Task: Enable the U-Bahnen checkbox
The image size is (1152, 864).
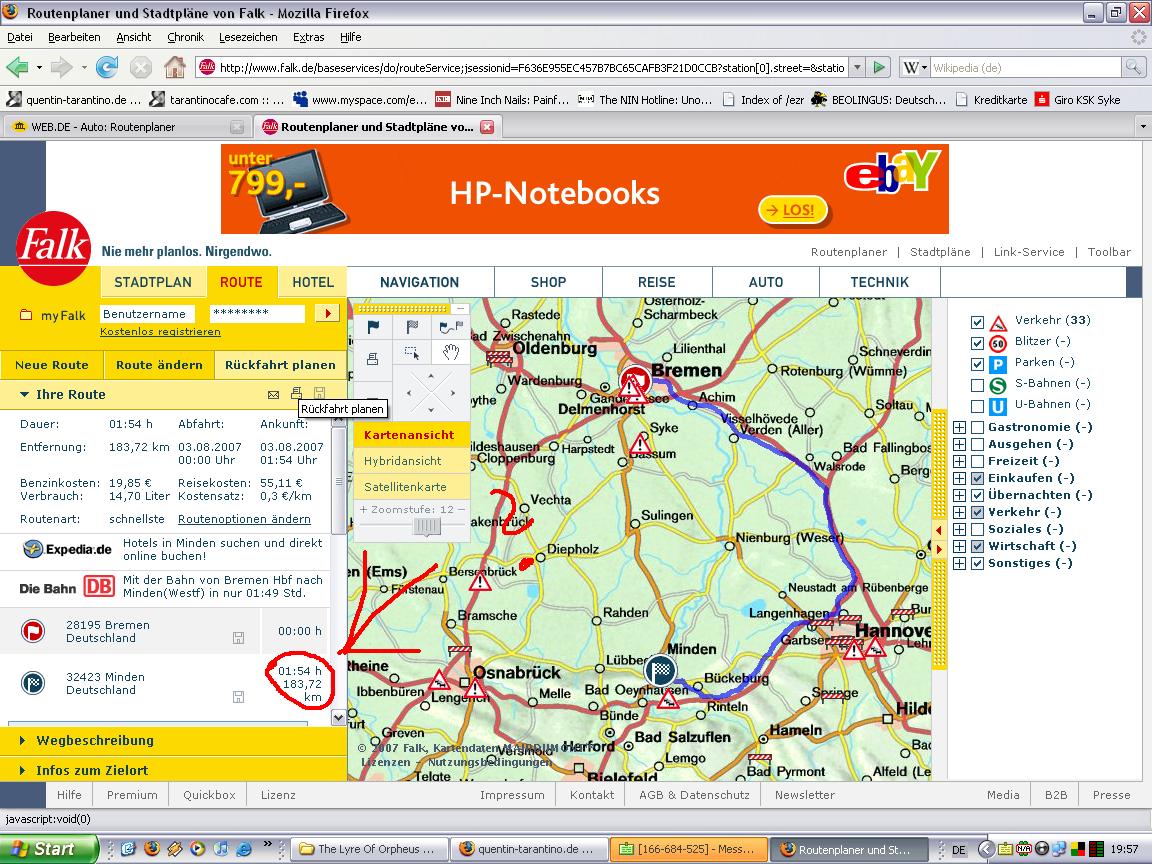Action: (977, 406)
